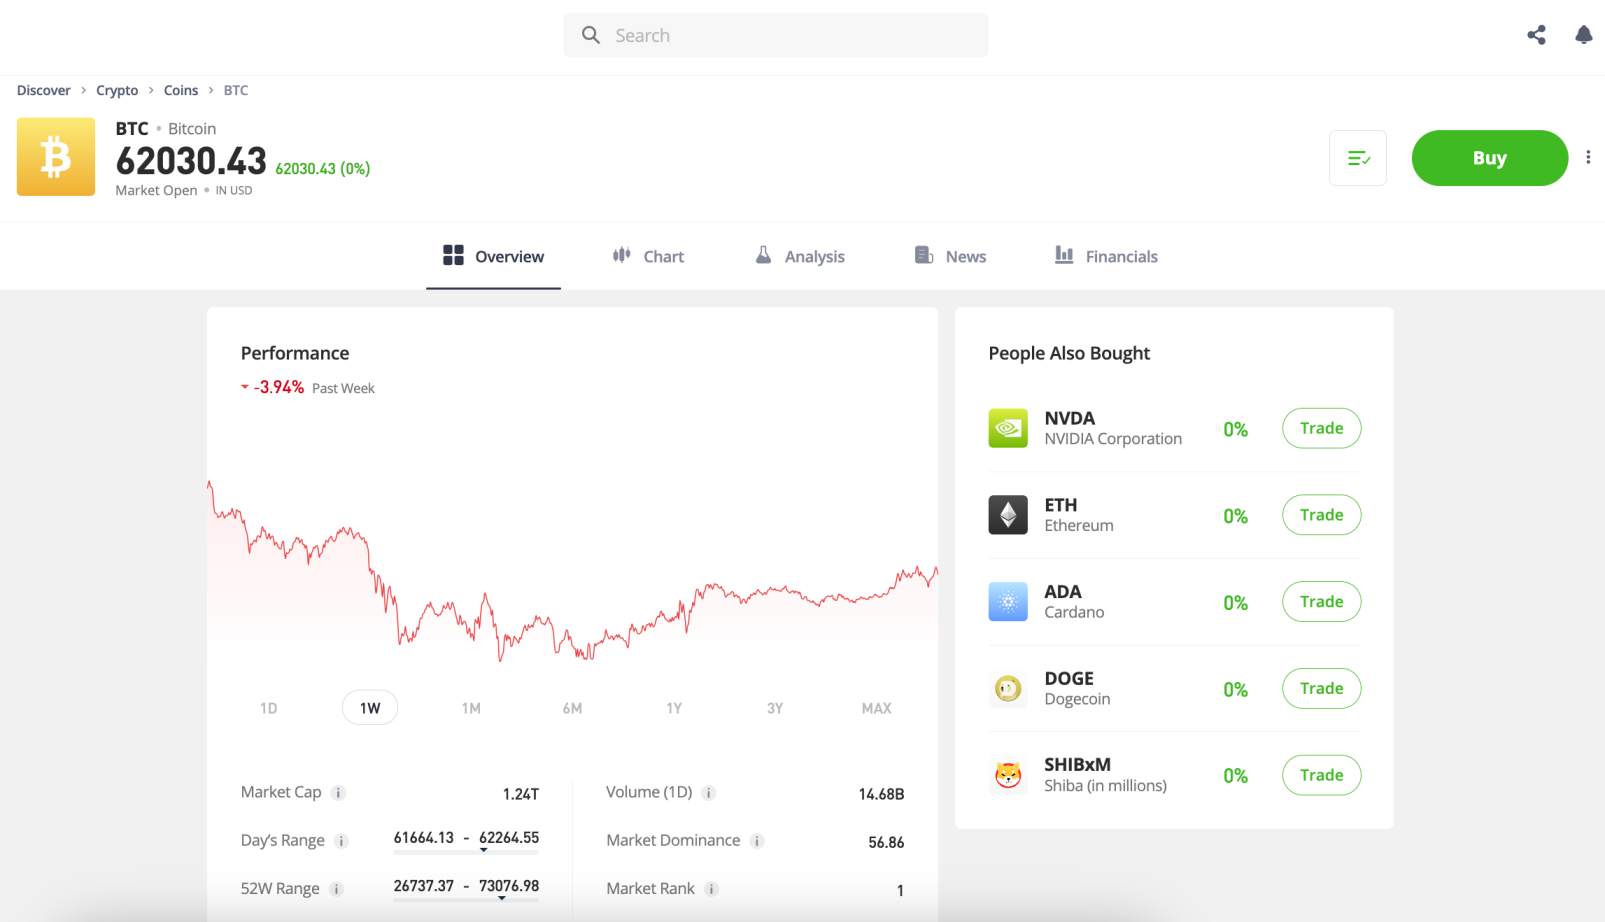The width and height of the screenshot is (1605, 922).
Task: Click BTC breadcrumb item
Action: [236, 90]
